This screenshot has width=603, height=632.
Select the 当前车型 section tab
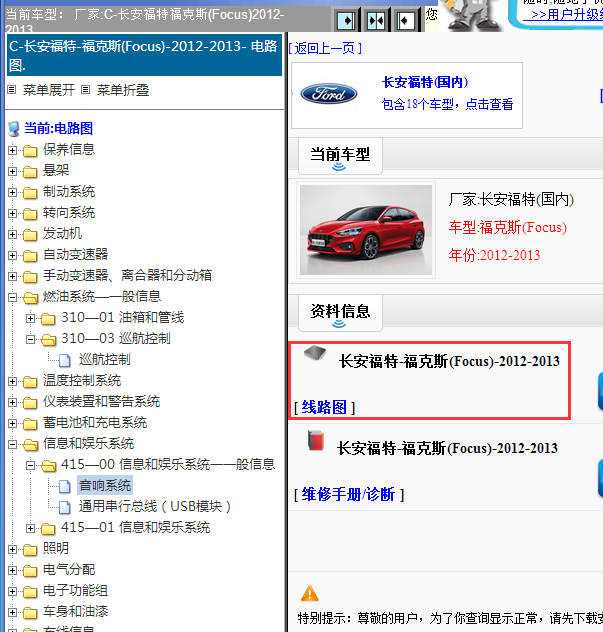(340, 156)
